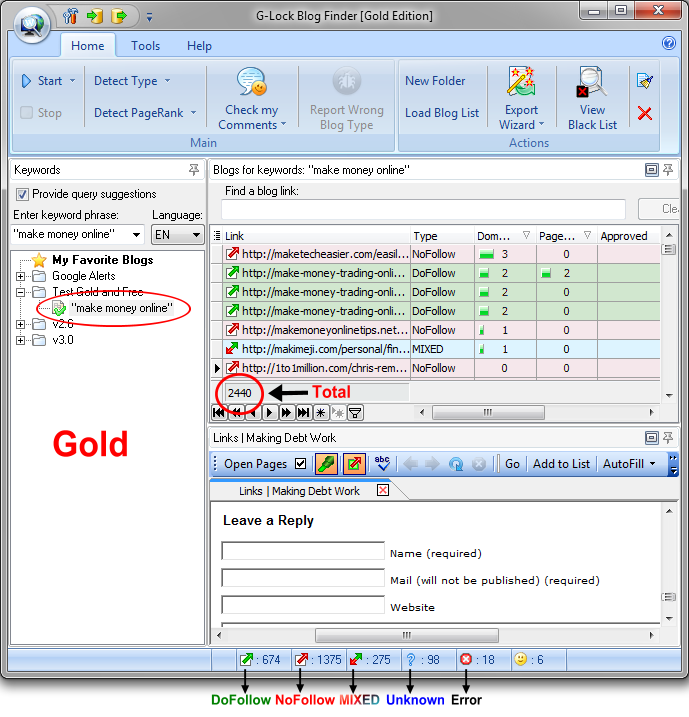Click the View Black List magnifier icon
The height and width of the screenshot is (717, 689).
click(x=592, y=82)
